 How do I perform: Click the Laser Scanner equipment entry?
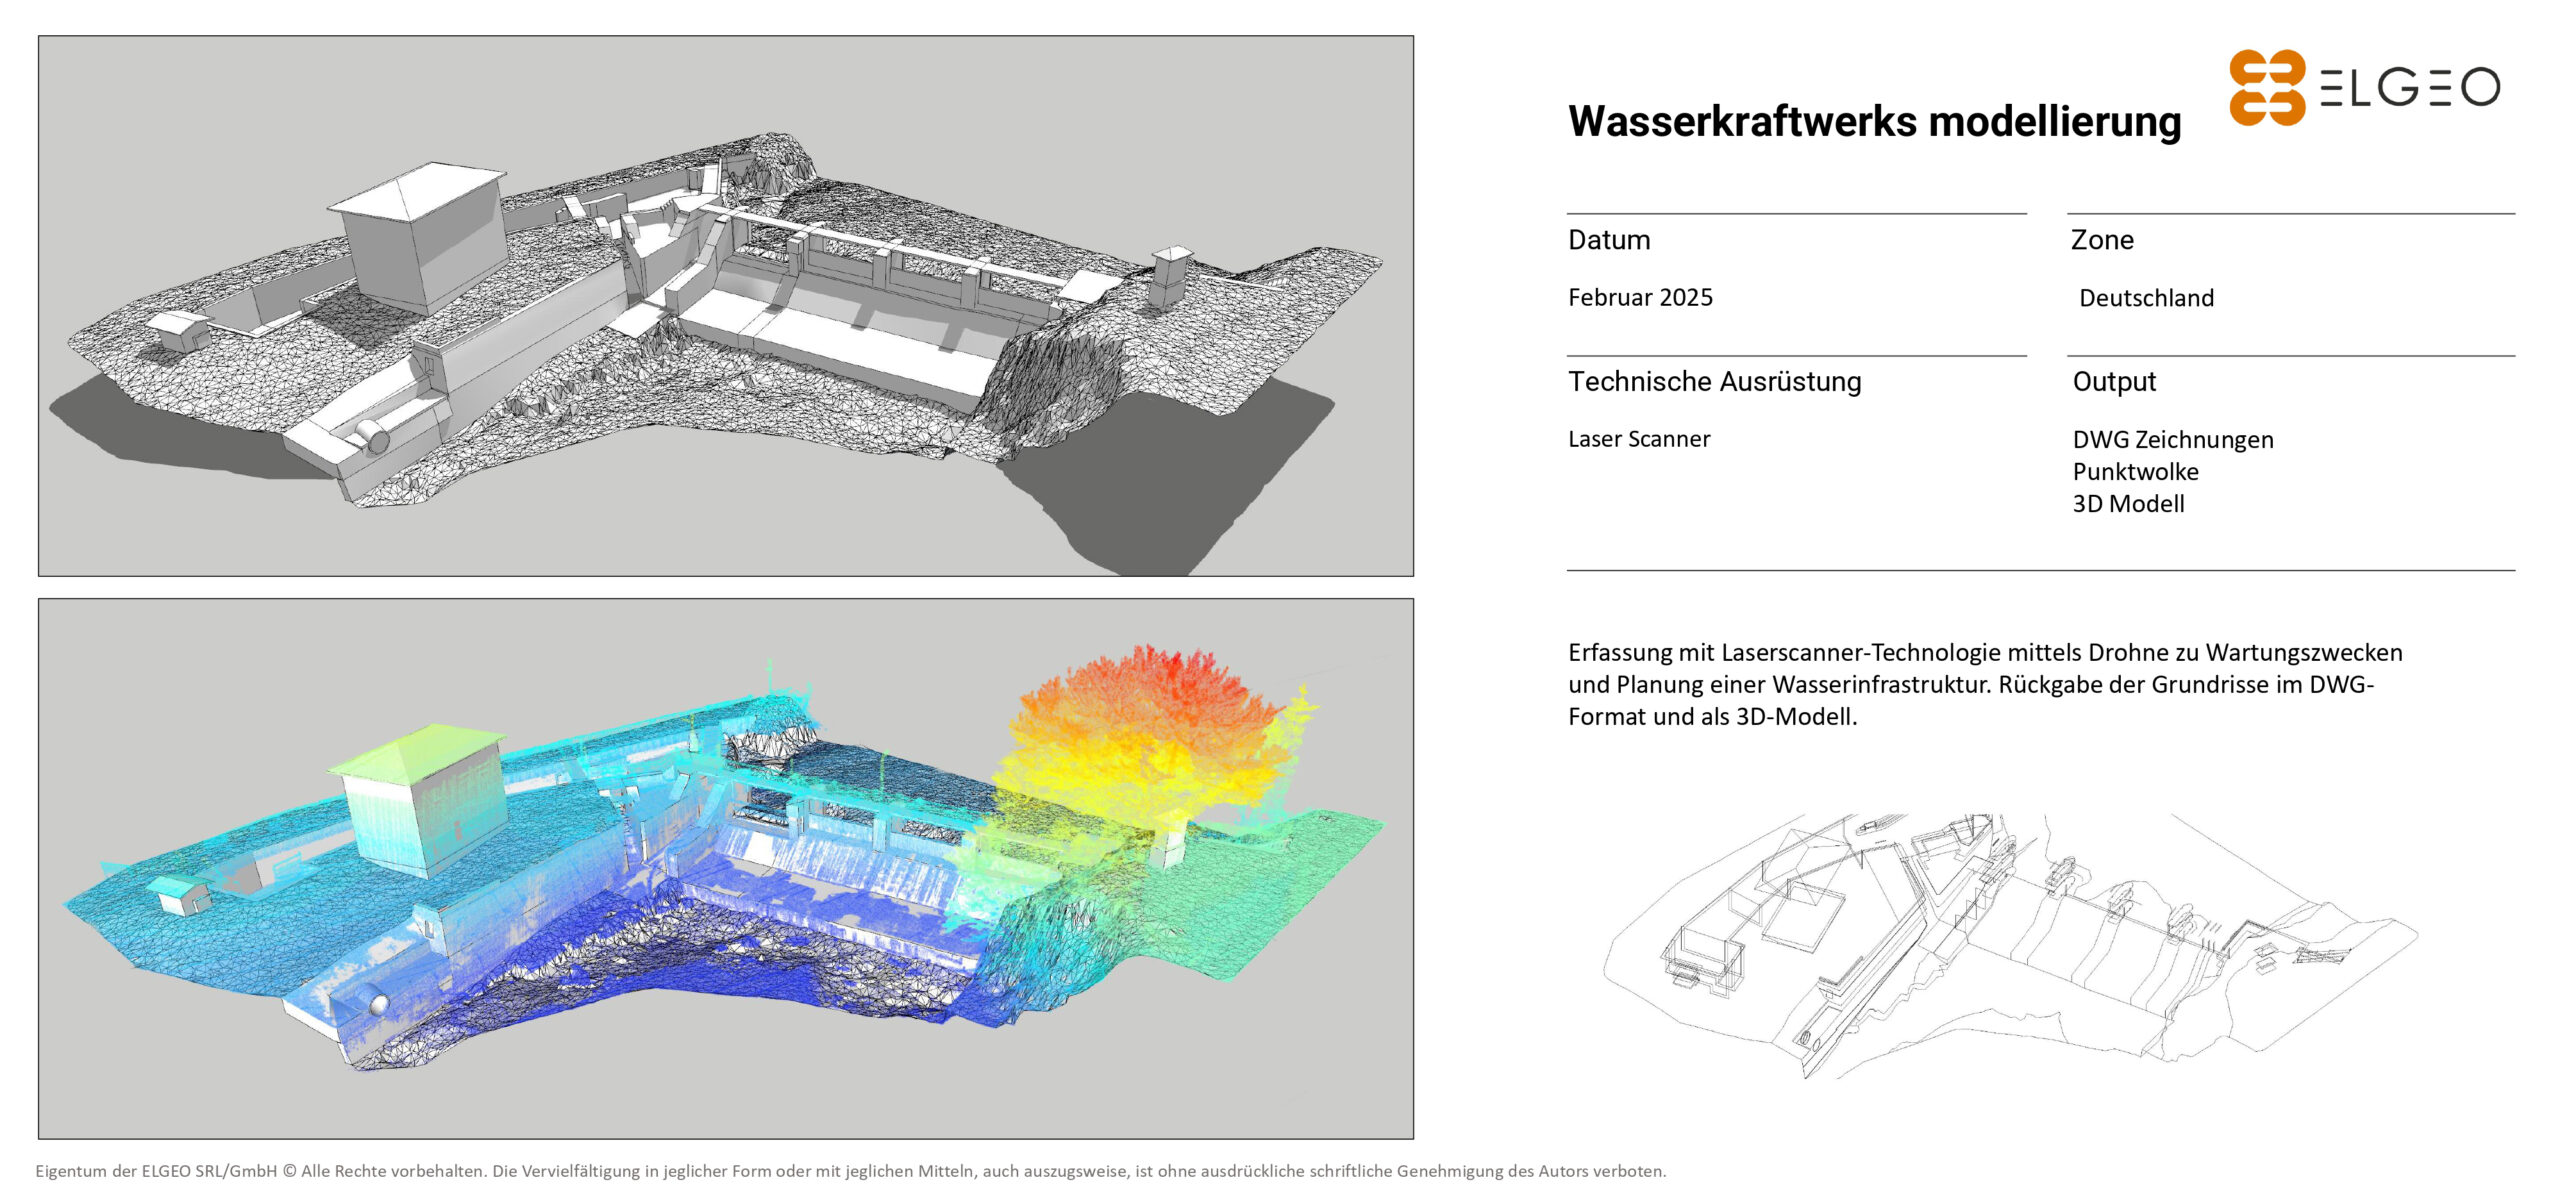[1639, 439]
